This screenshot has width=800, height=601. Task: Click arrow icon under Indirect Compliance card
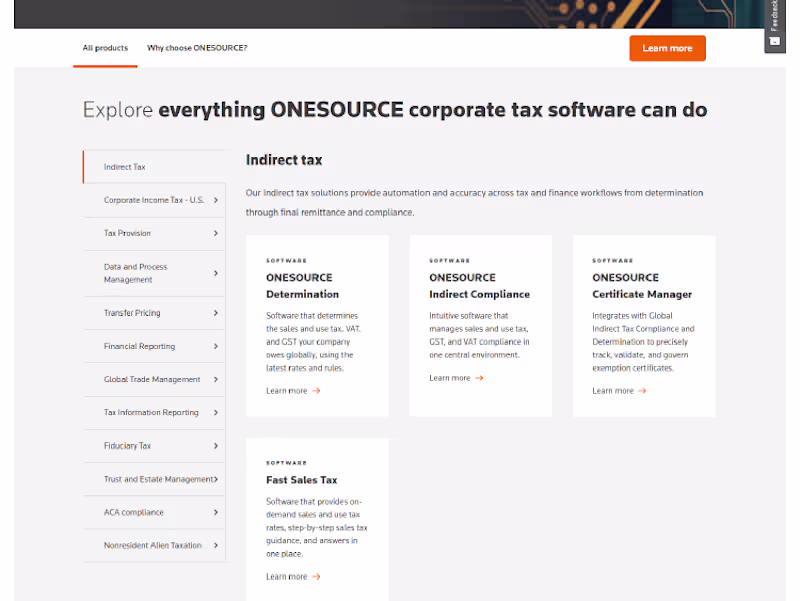click(479, 378)
